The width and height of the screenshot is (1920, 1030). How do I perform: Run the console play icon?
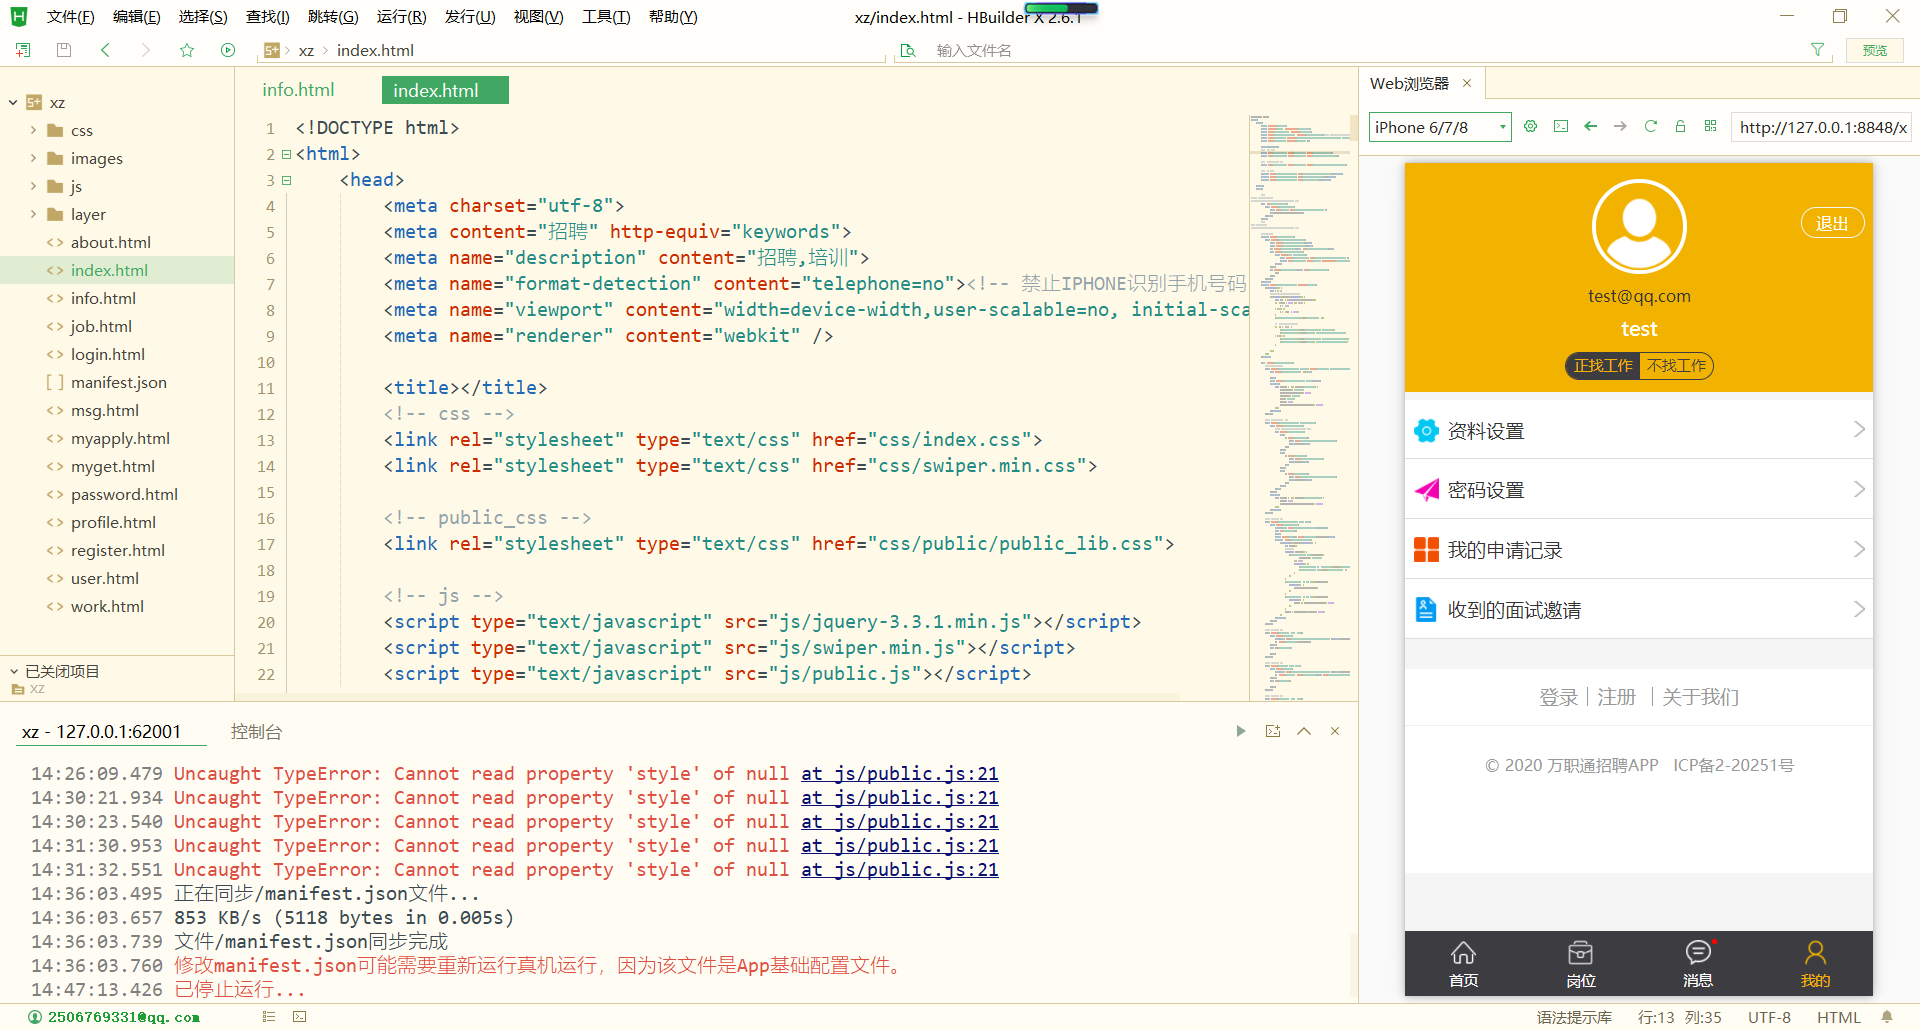[x=1241, y=731]
